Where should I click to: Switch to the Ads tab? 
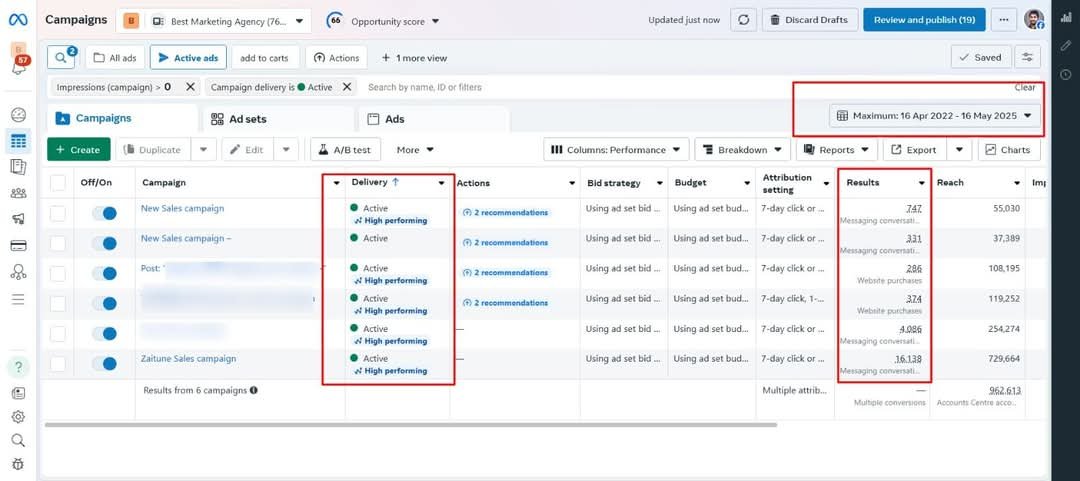[x=393, y=119]
